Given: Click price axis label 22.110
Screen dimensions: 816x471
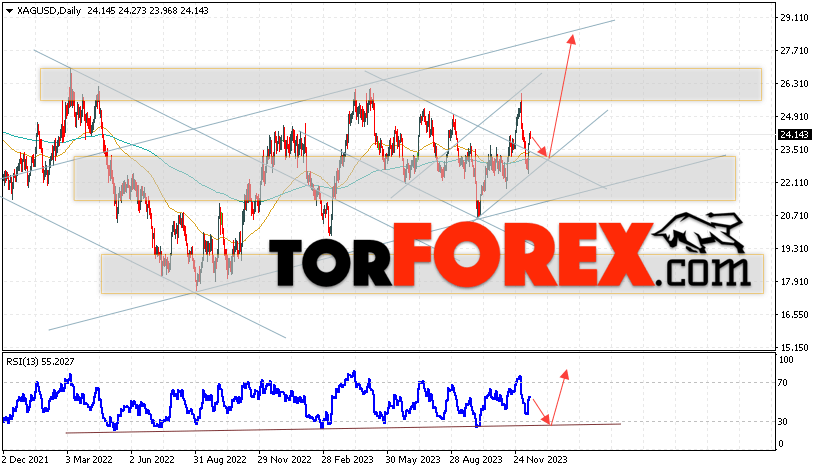Looking at the screenshot, I should click(x=795, y=183).
